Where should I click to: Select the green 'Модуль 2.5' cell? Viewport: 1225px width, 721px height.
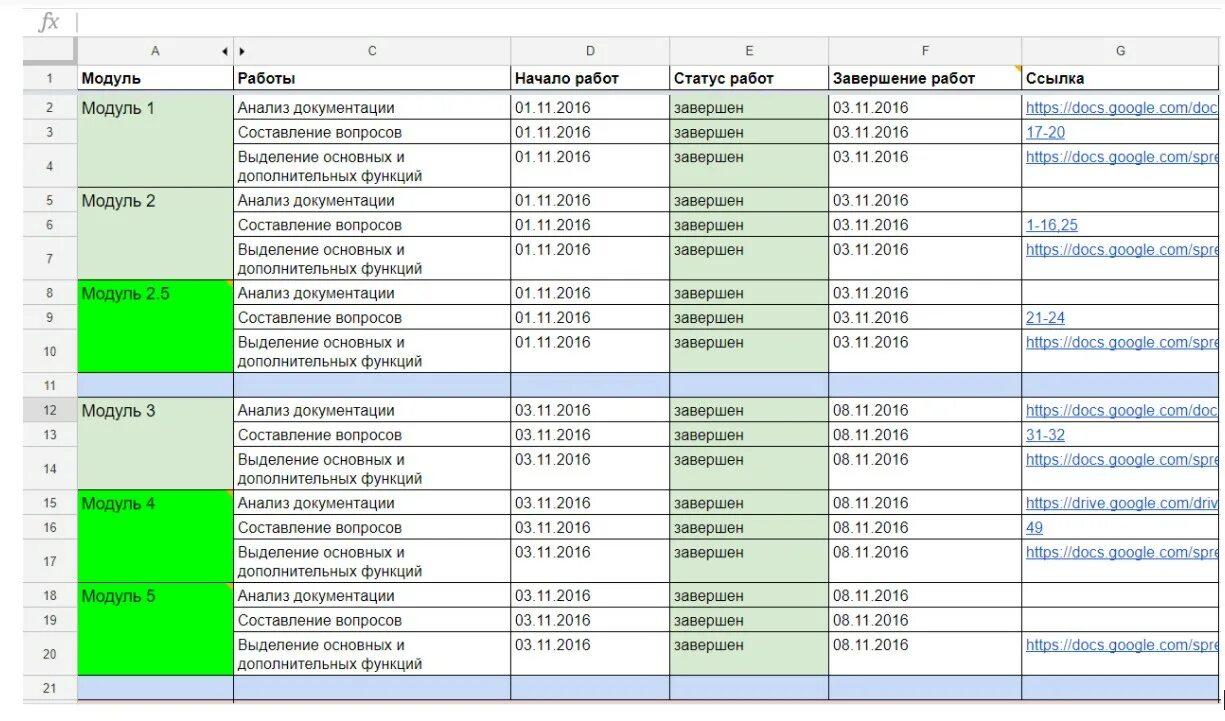point(155,327)
